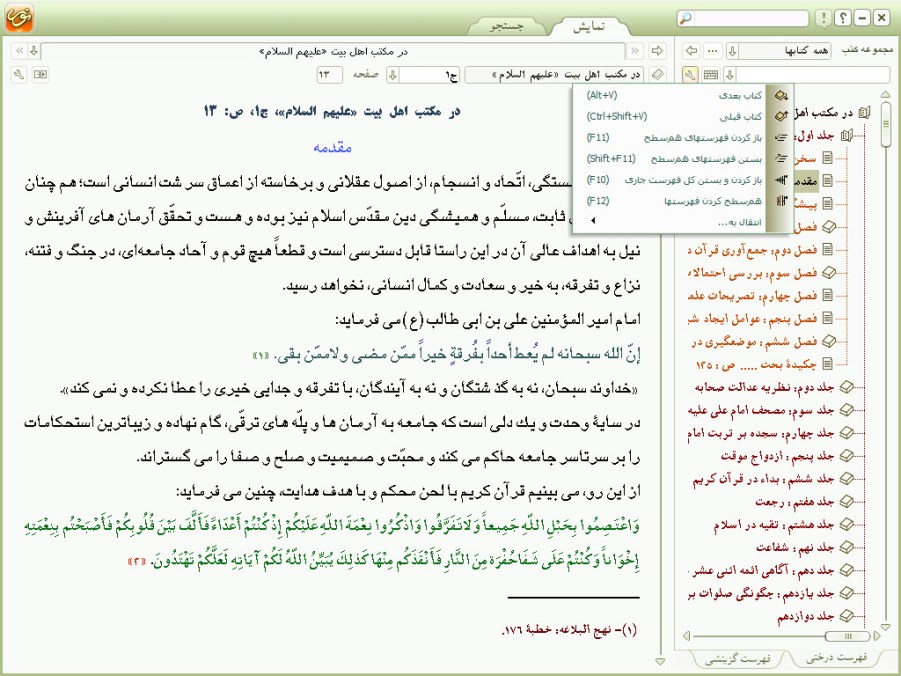This screenshot has height=676, width=901.
Task: Open the dropdown arrow of the book title bar
Action: click(34, 51)
